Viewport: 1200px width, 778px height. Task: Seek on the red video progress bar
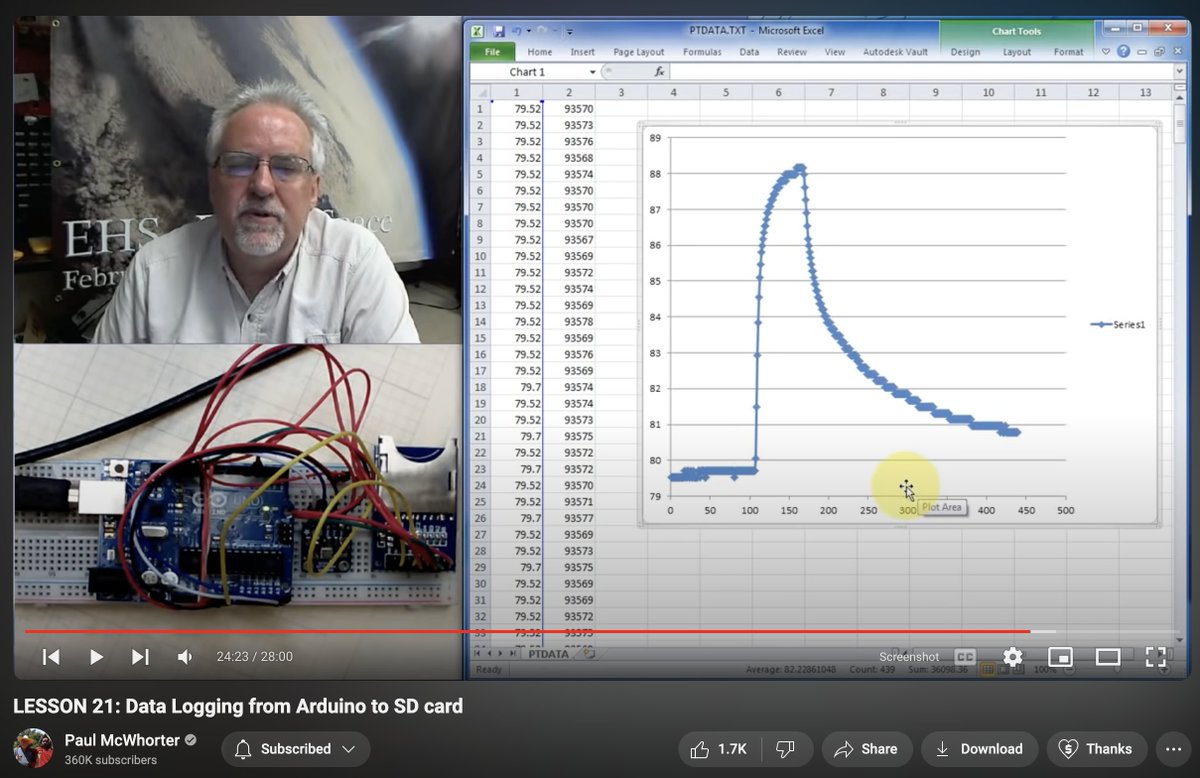pos(527,631)
